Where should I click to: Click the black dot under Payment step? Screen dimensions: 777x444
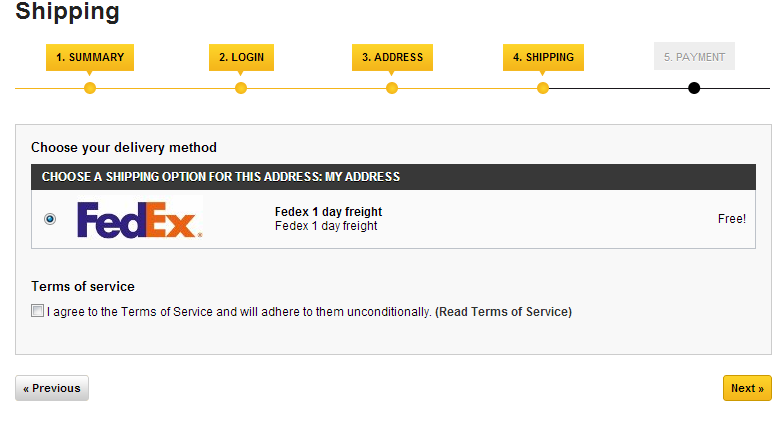694,88
